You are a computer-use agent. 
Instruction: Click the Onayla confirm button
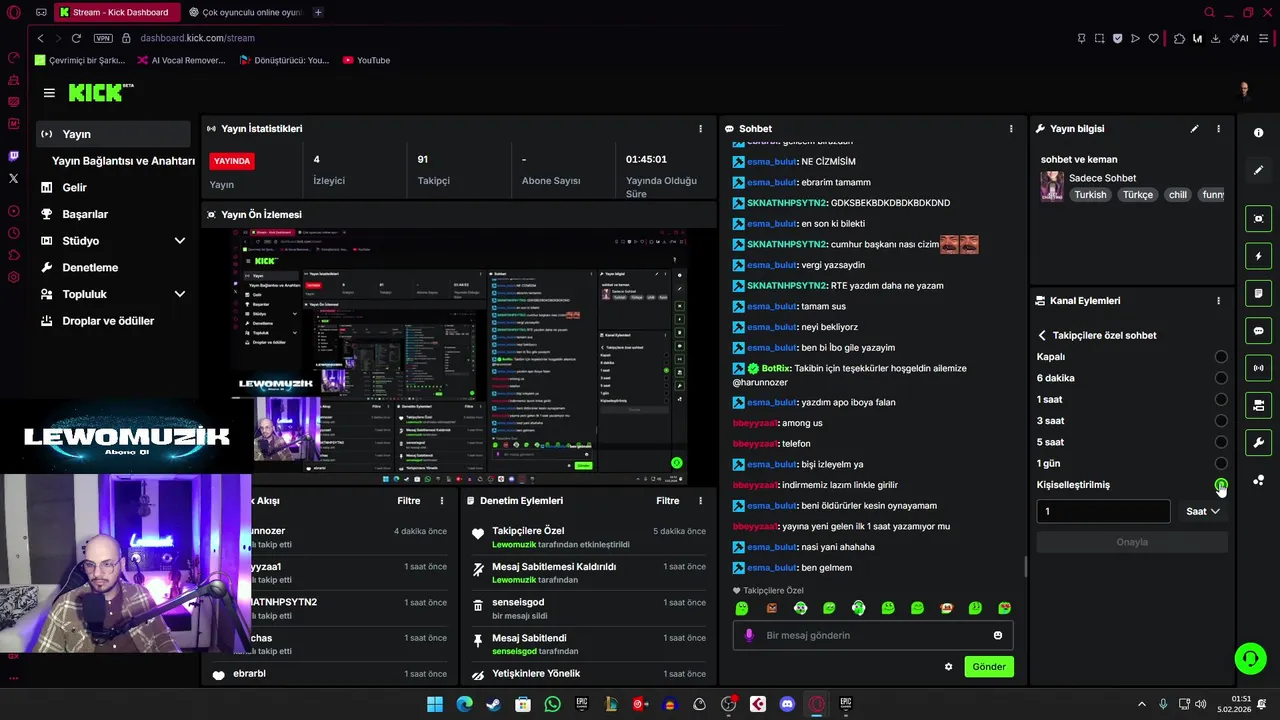(x=1132, y=542)
